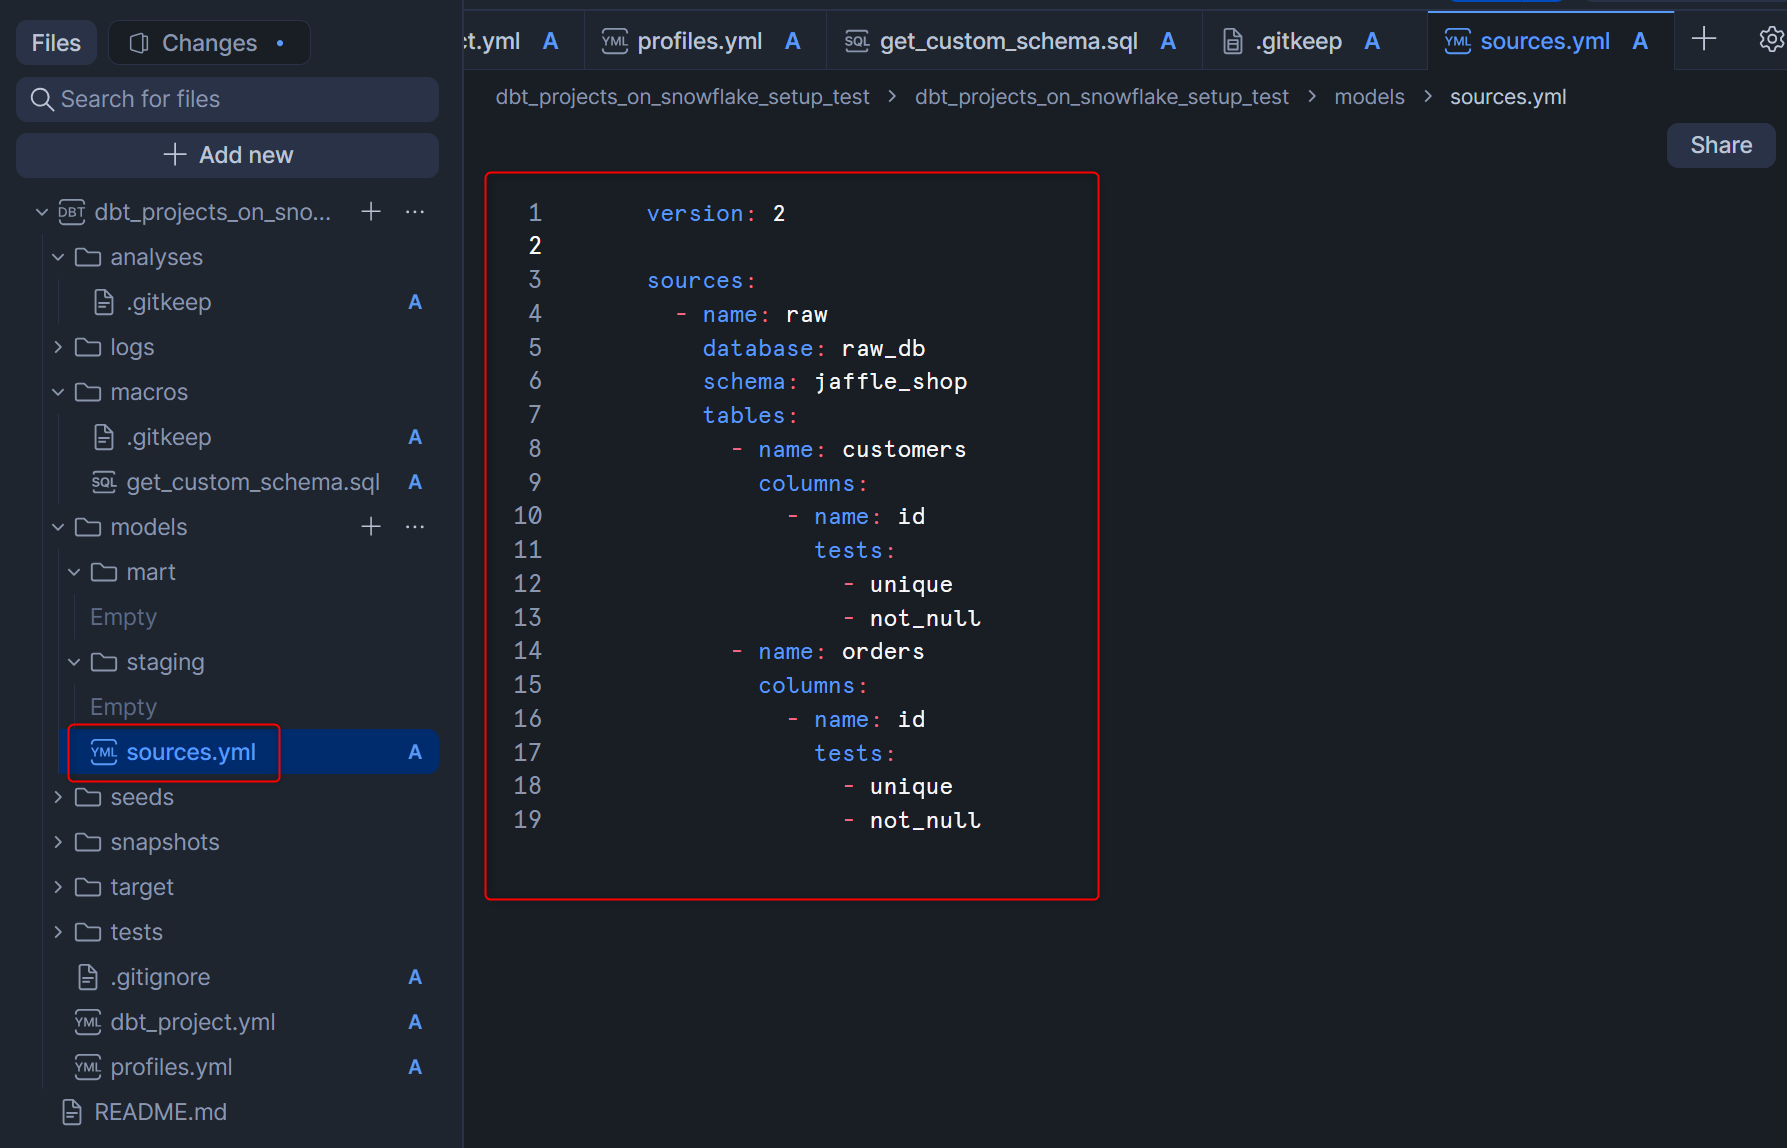Image resolution: width=1787 pixels, height=1148 pixels.
Task: Open the ellipsis menu beside models folder
Action: pyautogui.click(x=415, y=527)
